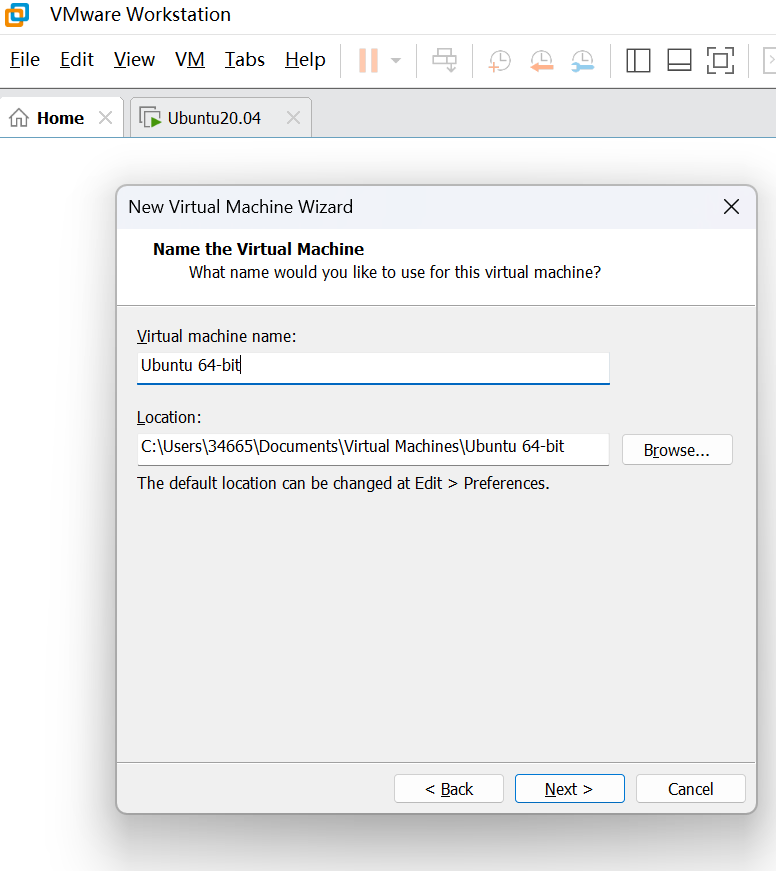
Task: Open the Snapshot Manager wrench icon
Action: point(582,60)
